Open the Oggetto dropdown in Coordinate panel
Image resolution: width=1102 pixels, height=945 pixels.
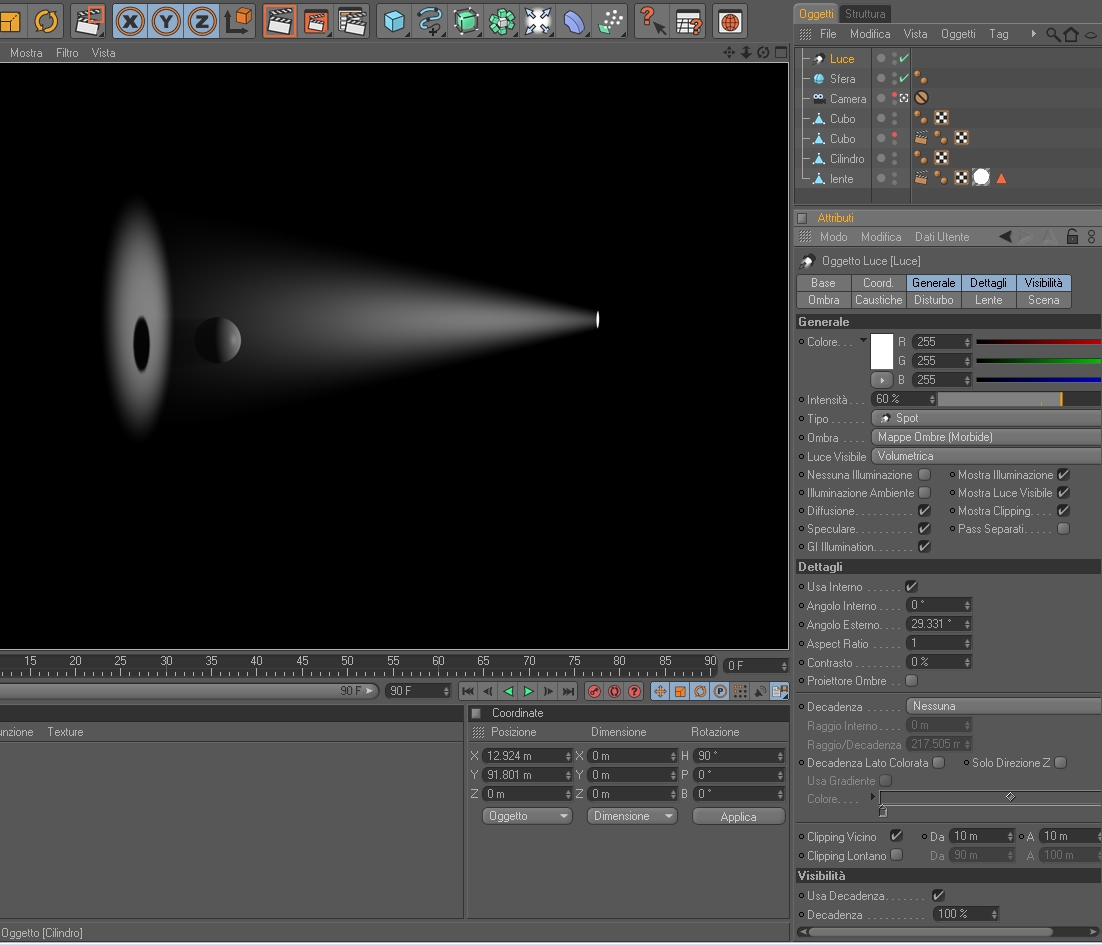click(x=526, y=816)
